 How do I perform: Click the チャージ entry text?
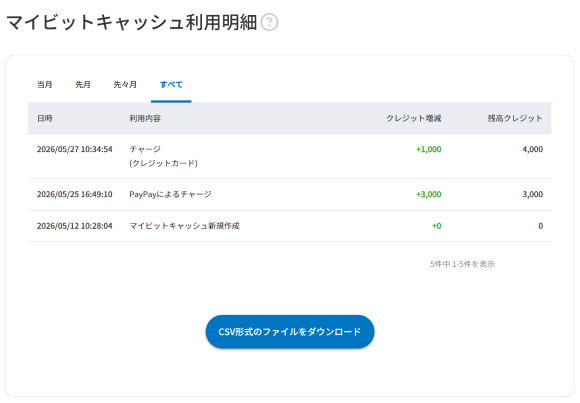(x=145, y=149)
